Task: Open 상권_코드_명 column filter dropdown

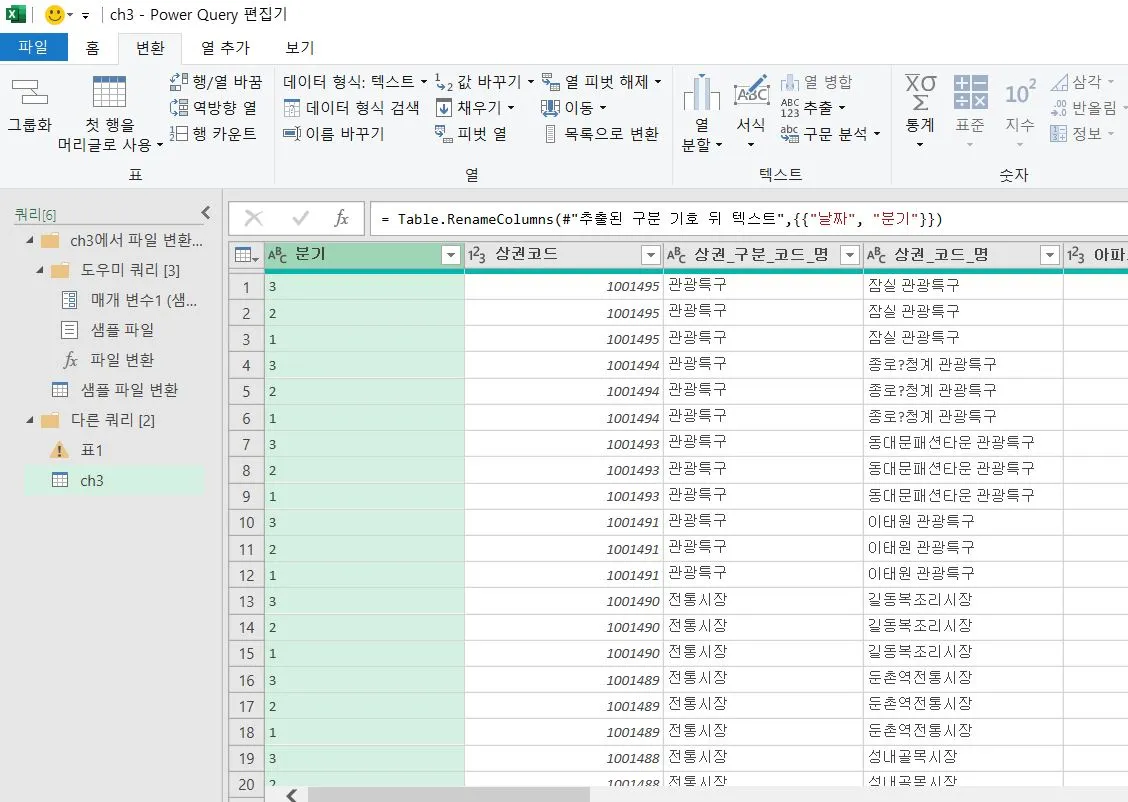Action: (x=1050, y=255)
